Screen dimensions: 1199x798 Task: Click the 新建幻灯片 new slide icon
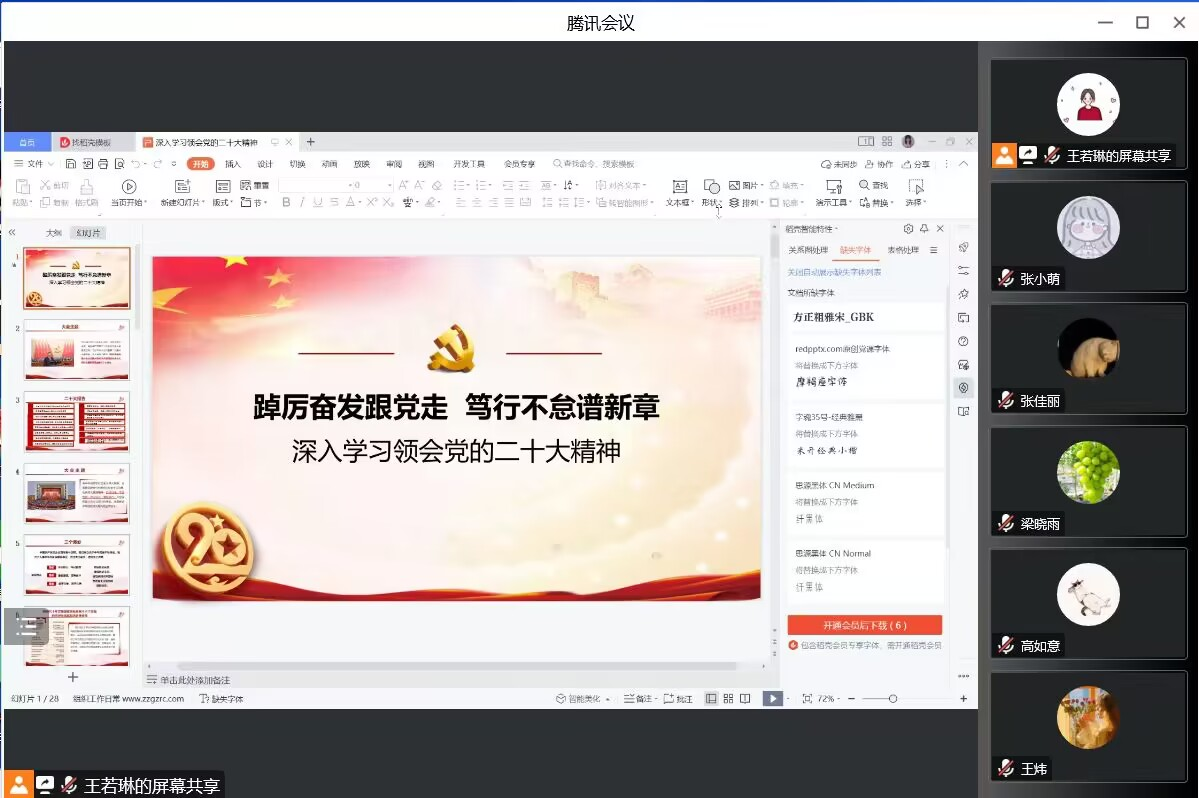[182, 187]
